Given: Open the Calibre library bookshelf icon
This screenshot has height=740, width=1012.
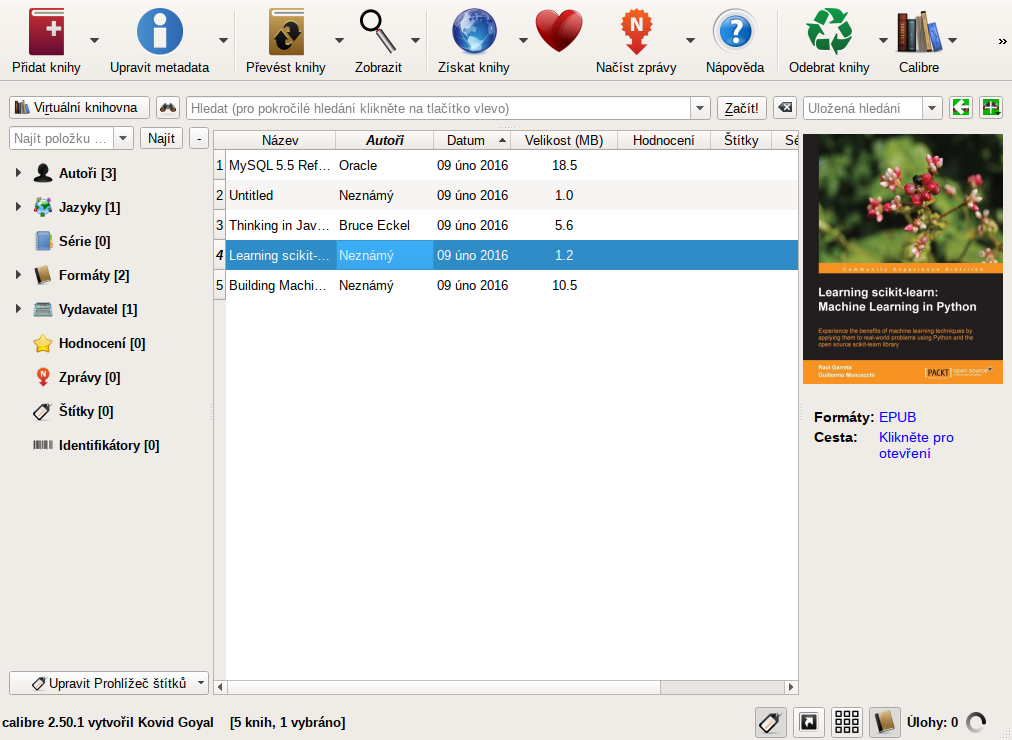Looking at the screenshot, I should [x=919, y=31].
